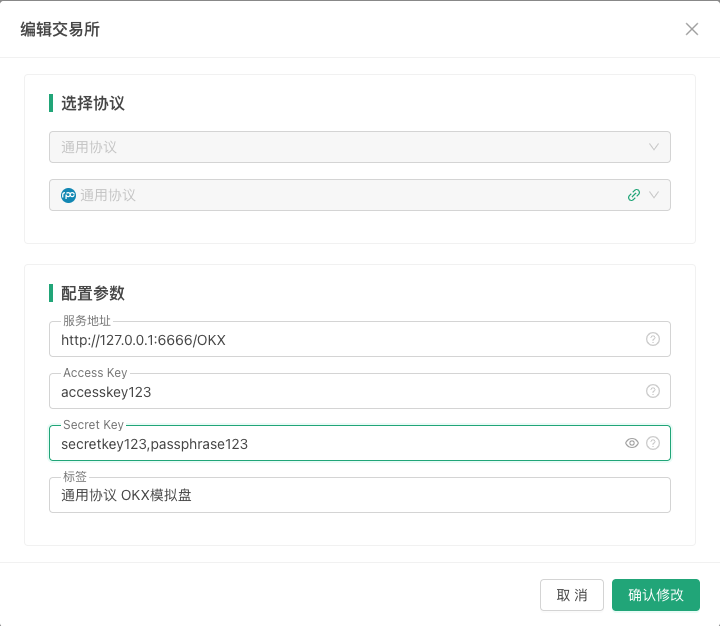
Task: Click chevron arrow beside the link icon
Action: 654,196
